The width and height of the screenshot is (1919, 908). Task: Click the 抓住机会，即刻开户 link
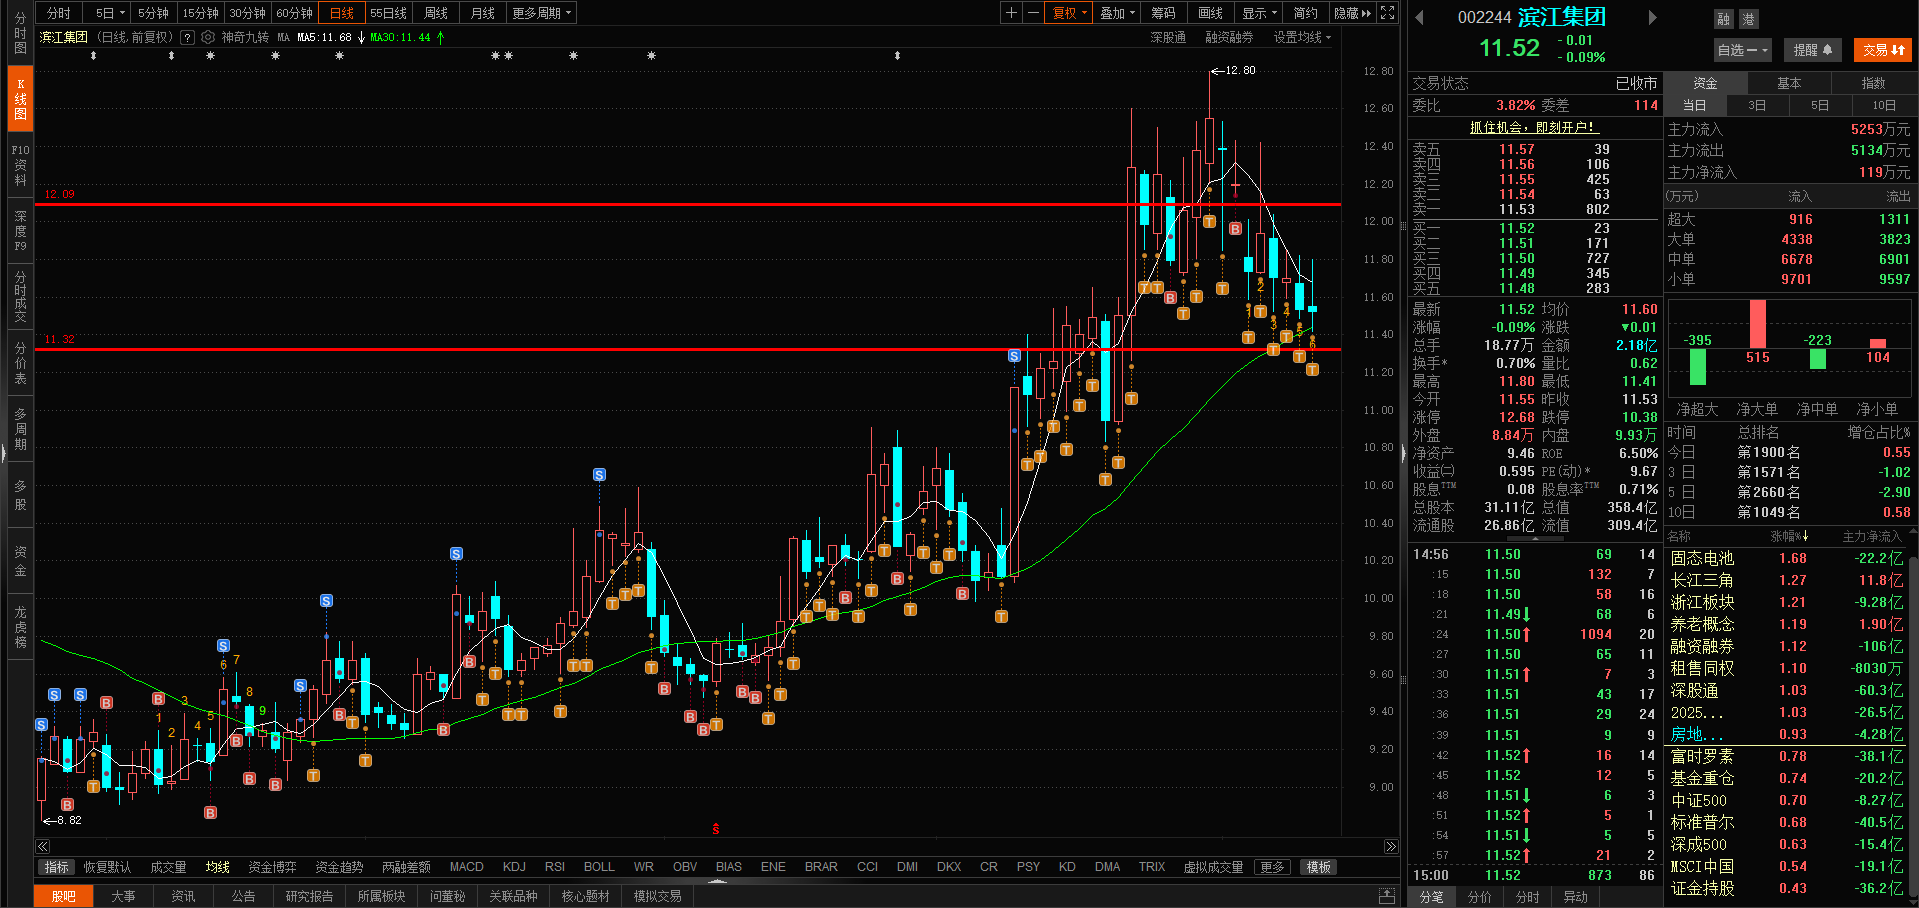coord(1533,127)
